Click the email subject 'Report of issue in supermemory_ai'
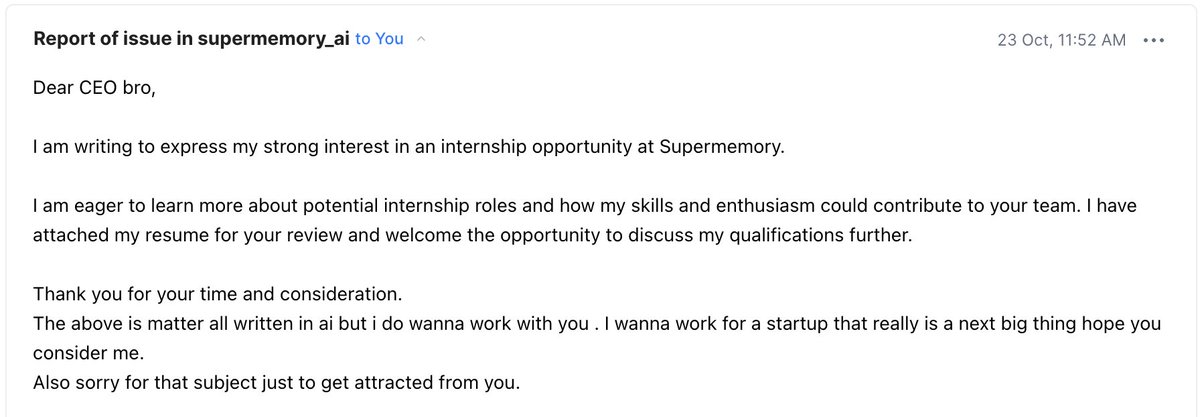Viewport: 1200px width, 417px height. 191,39
